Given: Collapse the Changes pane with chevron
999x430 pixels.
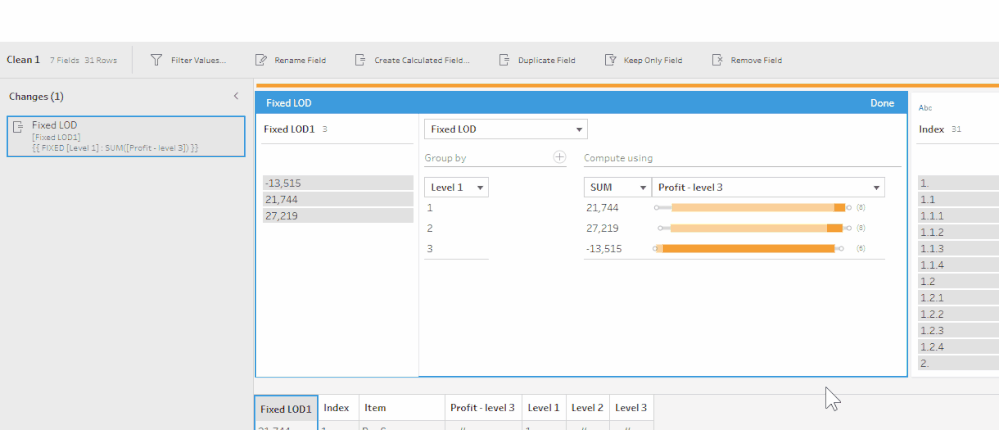Looking at the screenshot, I should [x=236, y=96].
